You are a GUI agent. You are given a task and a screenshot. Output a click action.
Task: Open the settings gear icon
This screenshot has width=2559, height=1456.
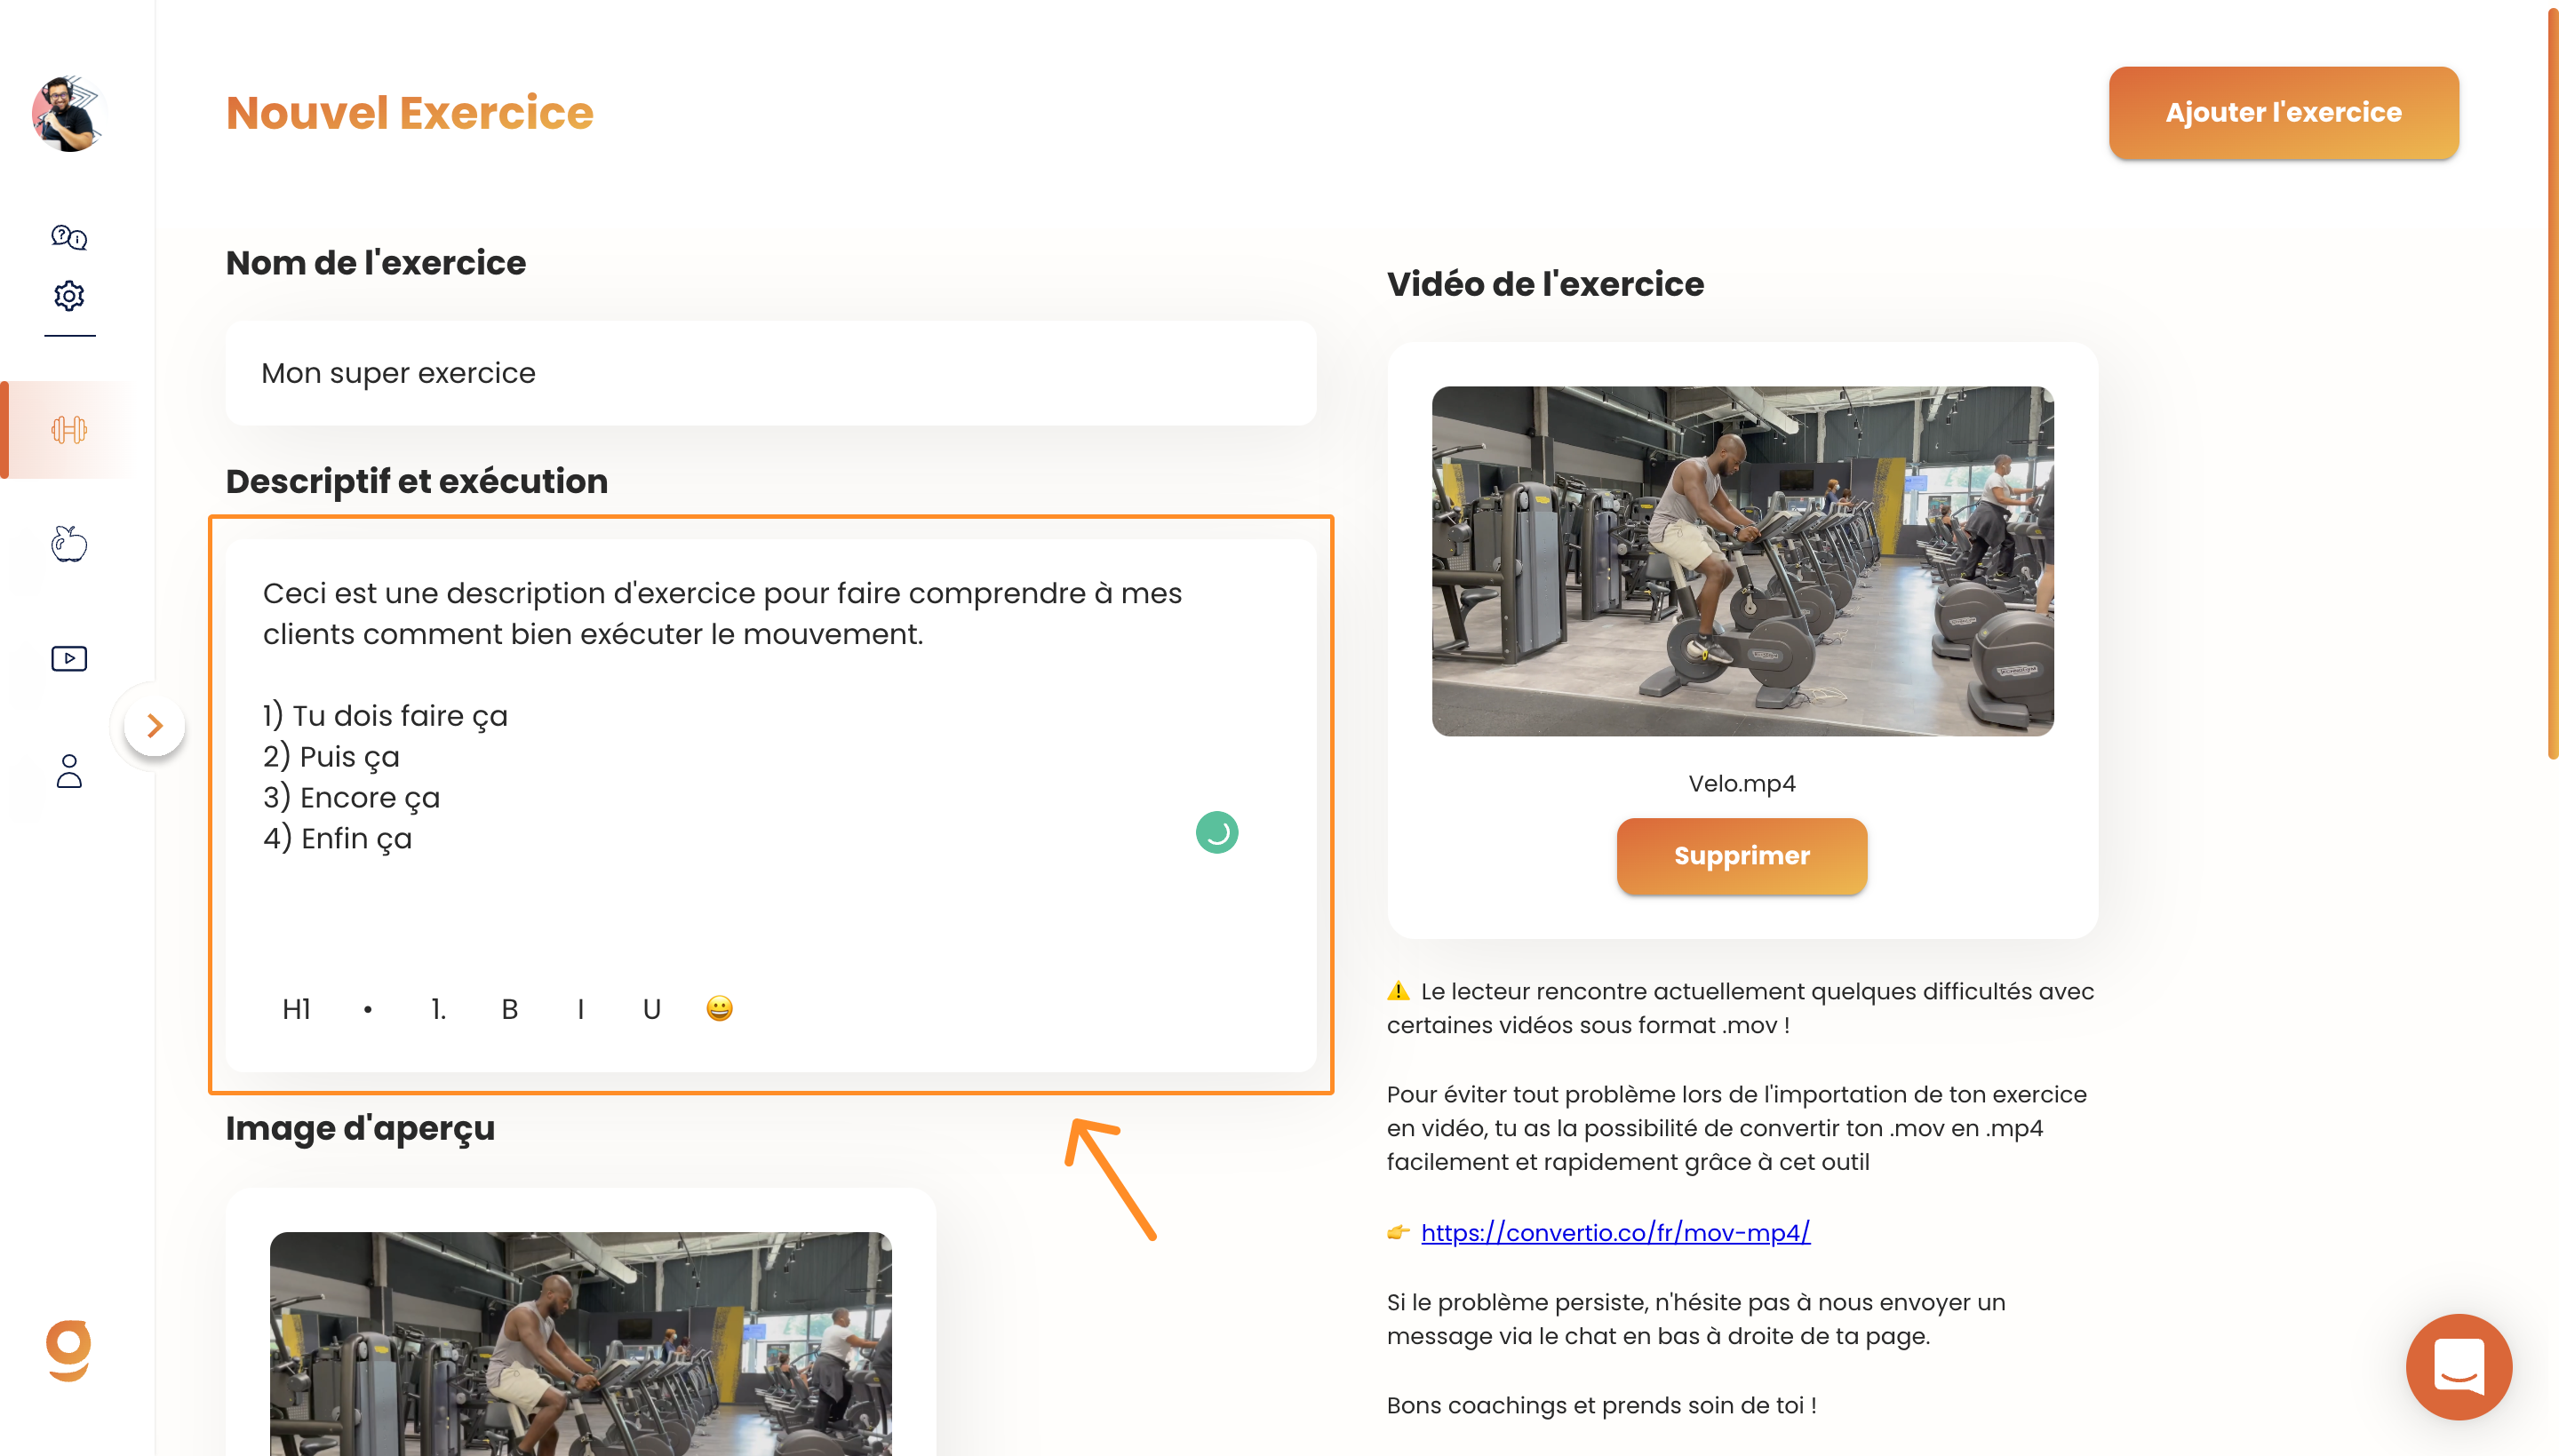[x=69, y=295]
